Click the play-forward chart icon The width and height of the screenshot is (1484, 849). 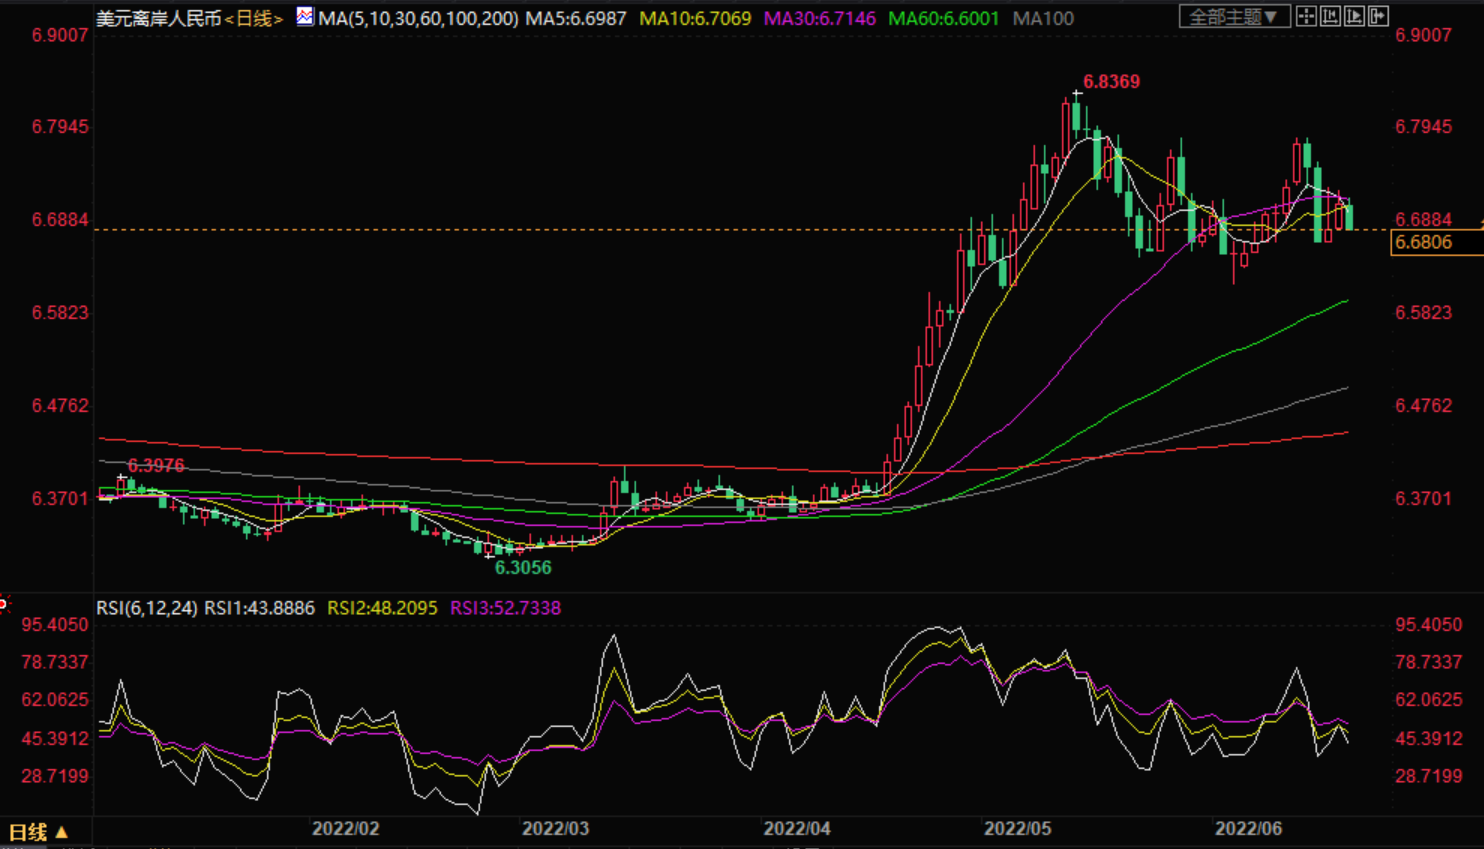[1354, 16]
